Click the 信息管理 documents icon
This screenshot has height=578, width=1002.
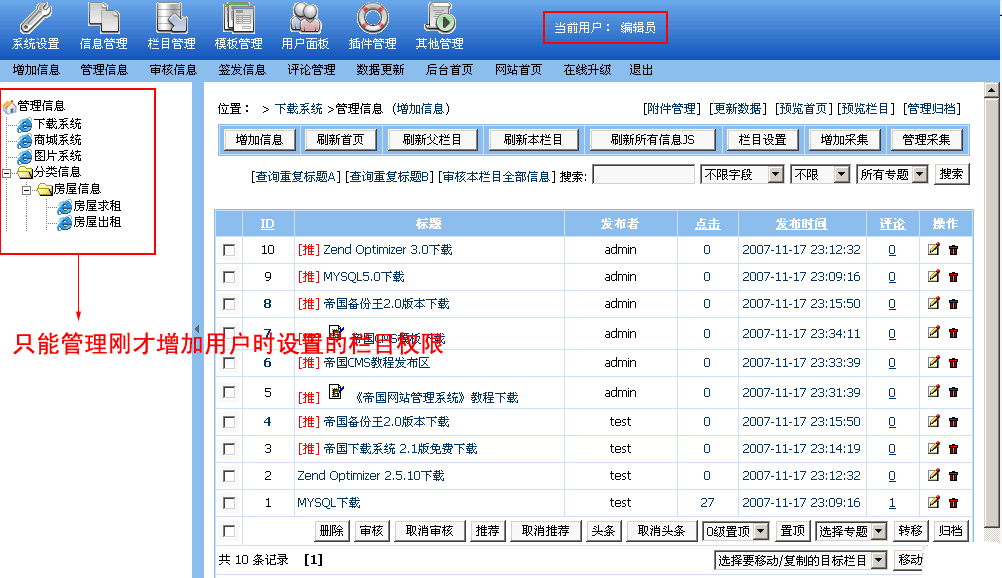click(103, 18)
